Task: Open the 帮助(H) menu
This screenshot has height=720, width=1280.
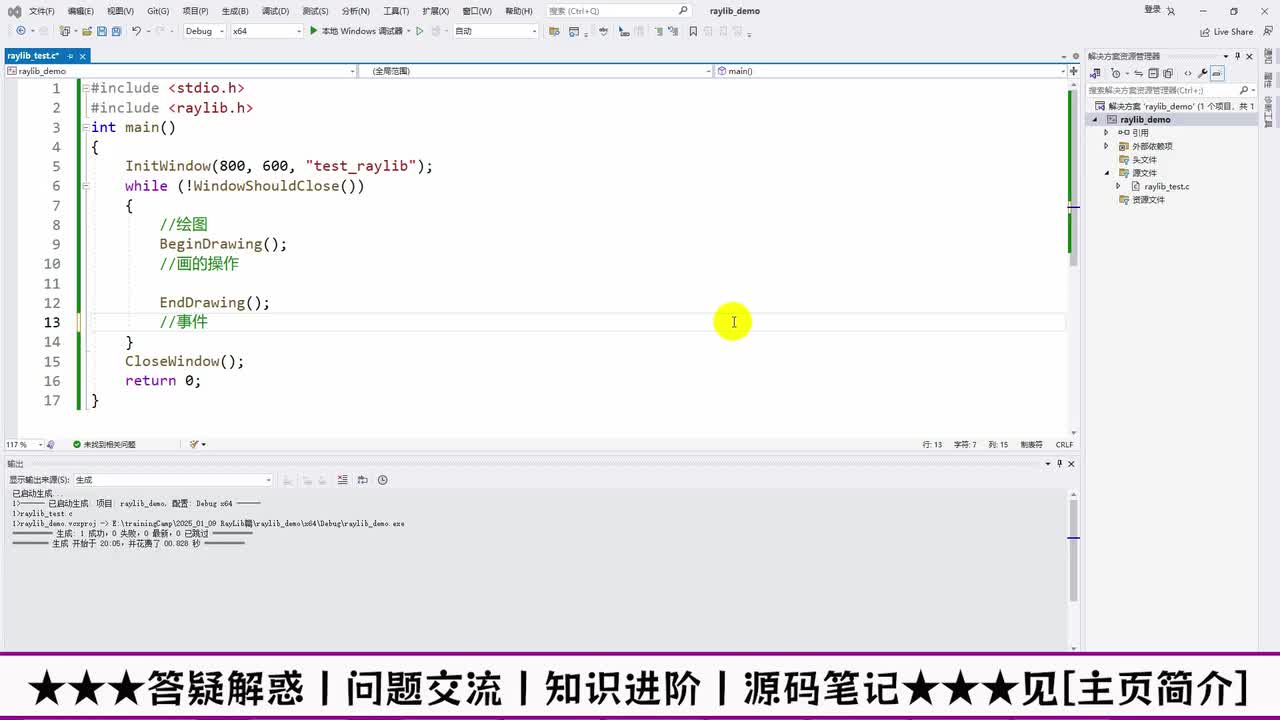Action: (519, 11)
